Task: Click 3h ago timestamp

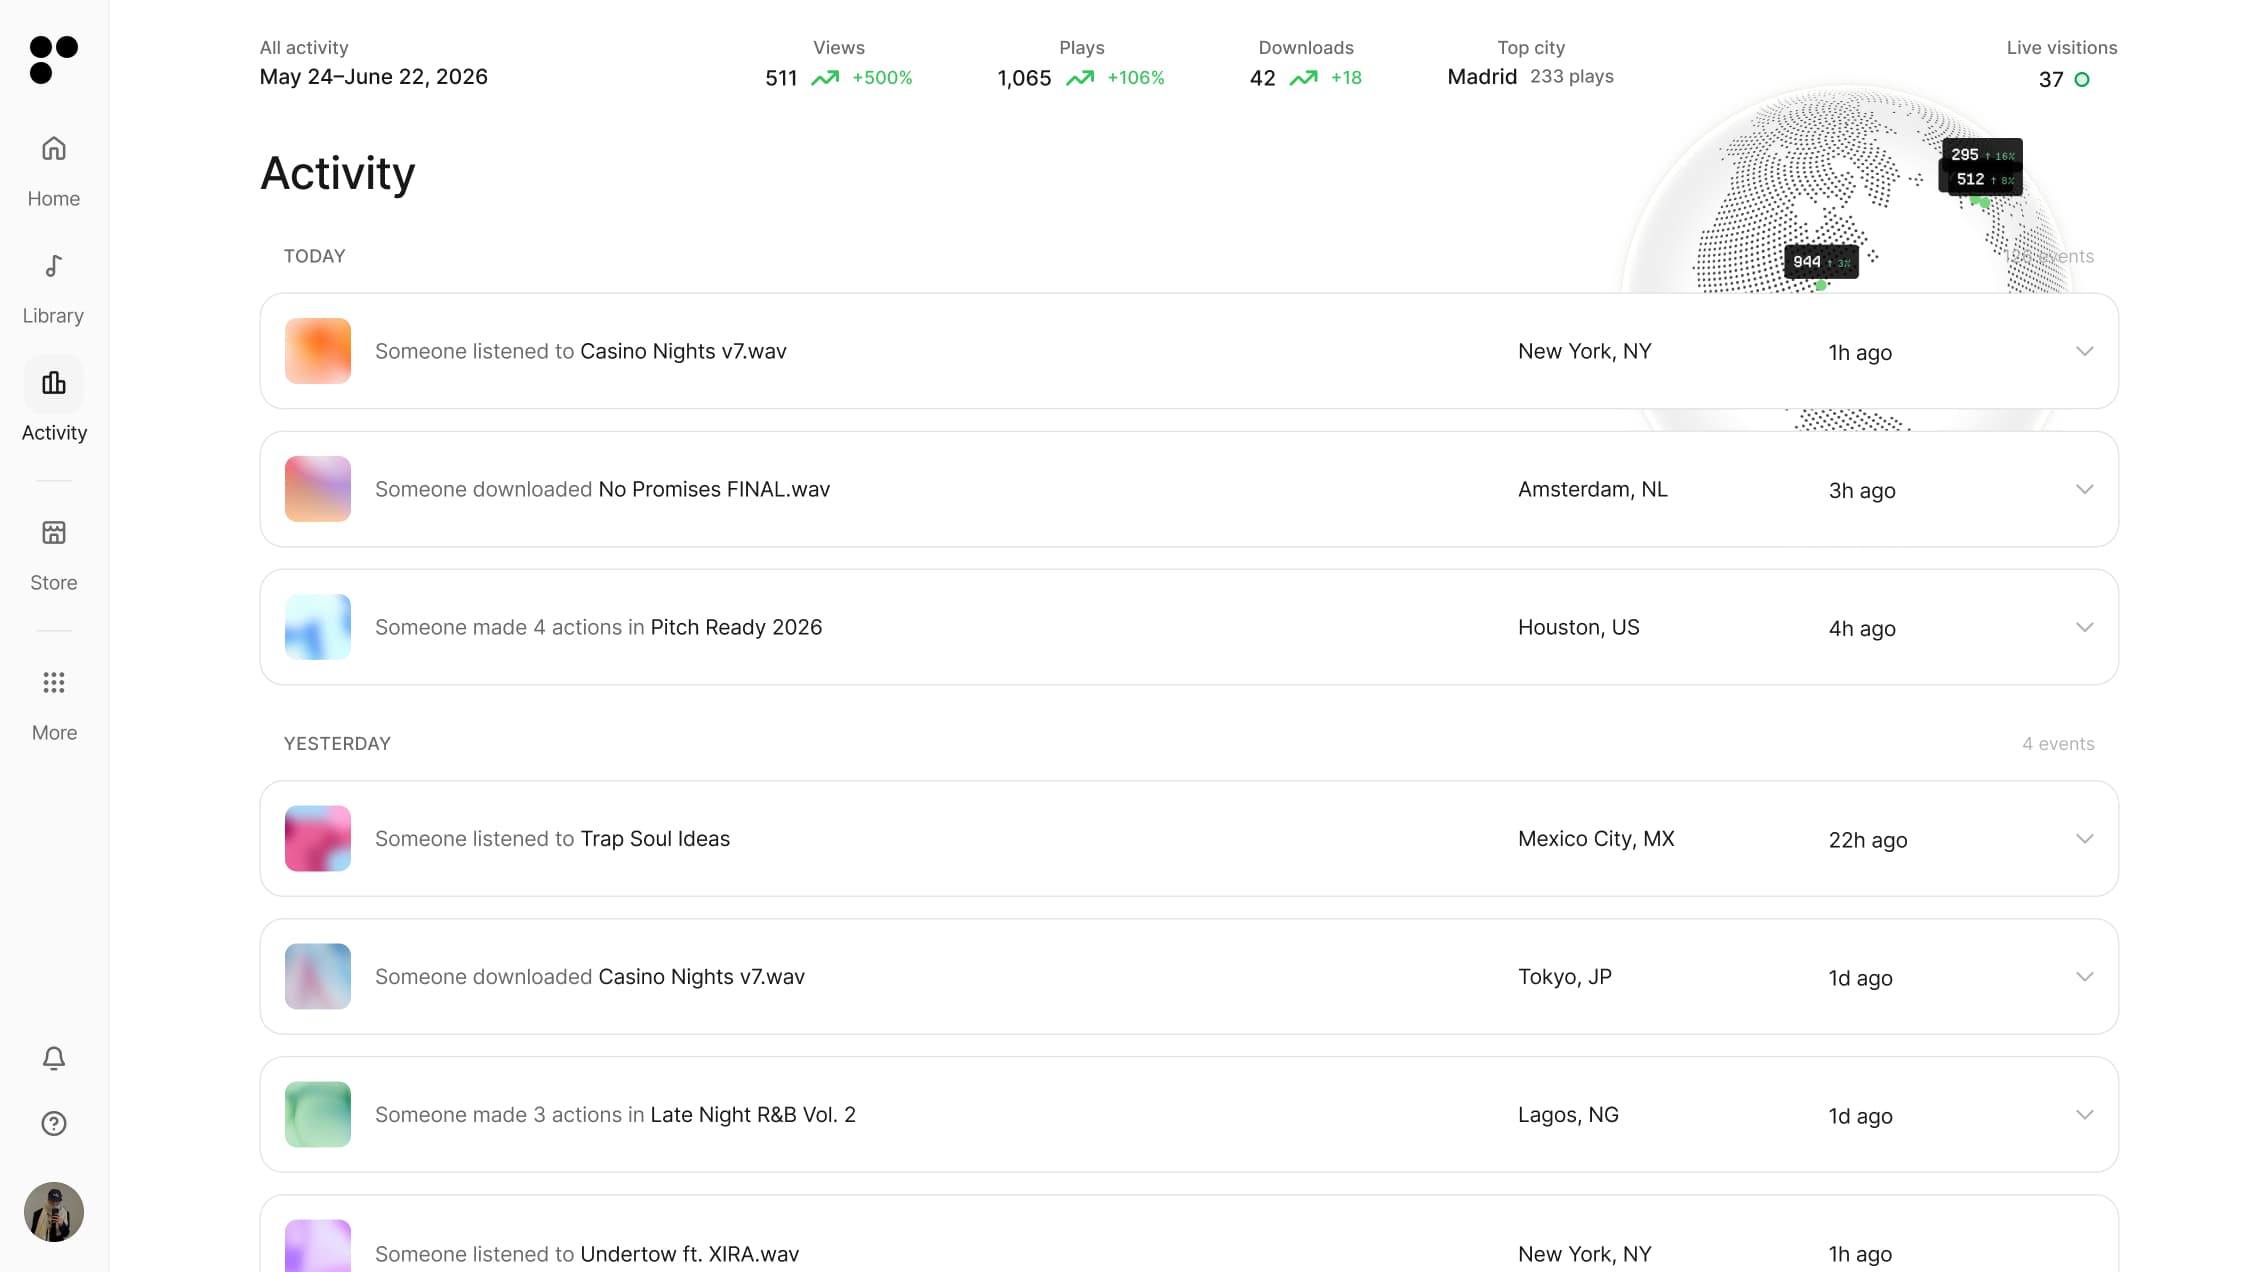Action: coord(1862,490)
